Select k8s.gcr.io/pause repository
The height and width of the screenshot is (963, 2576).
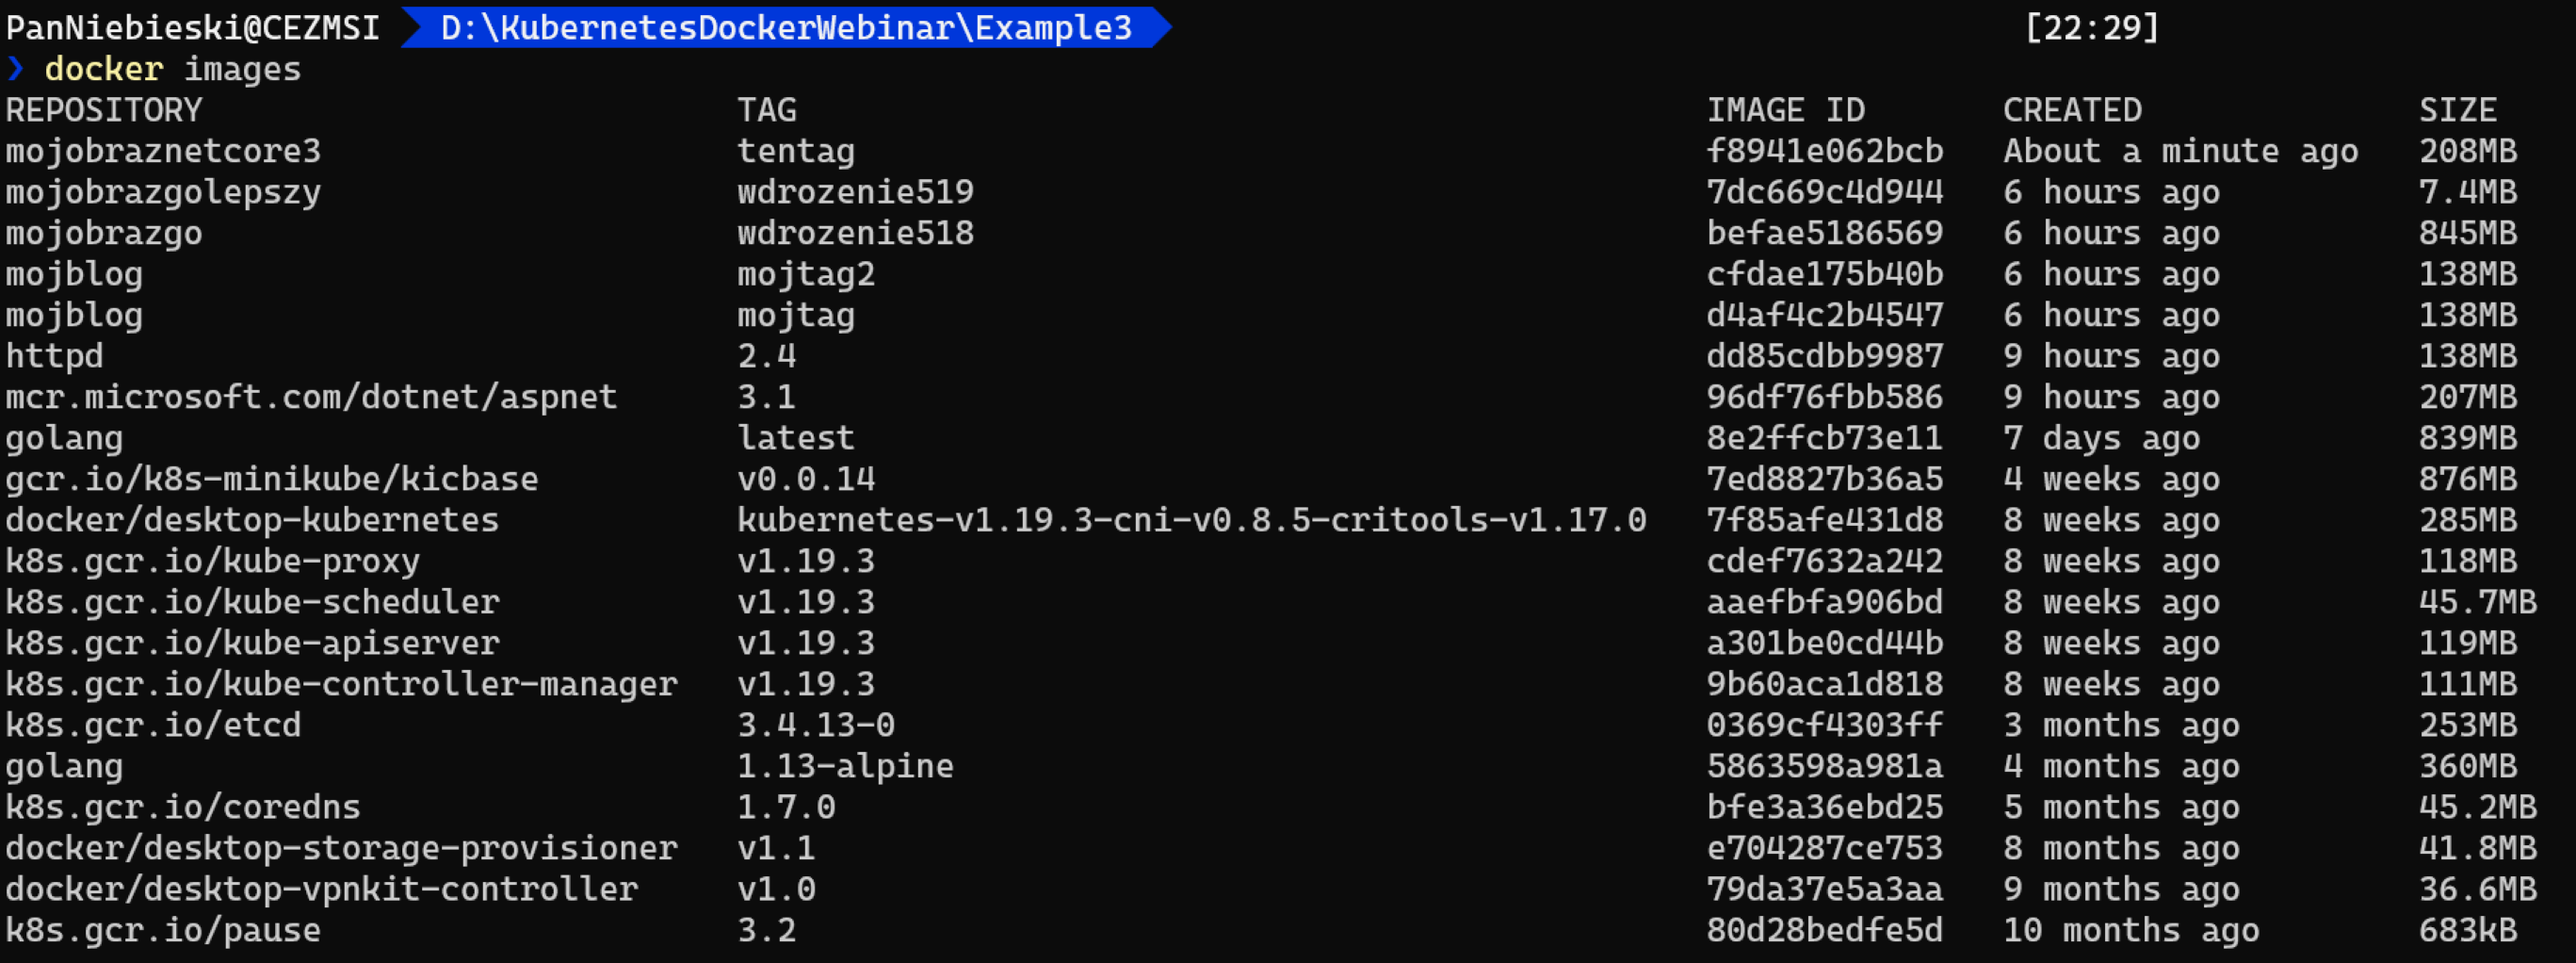click(163, 929)
